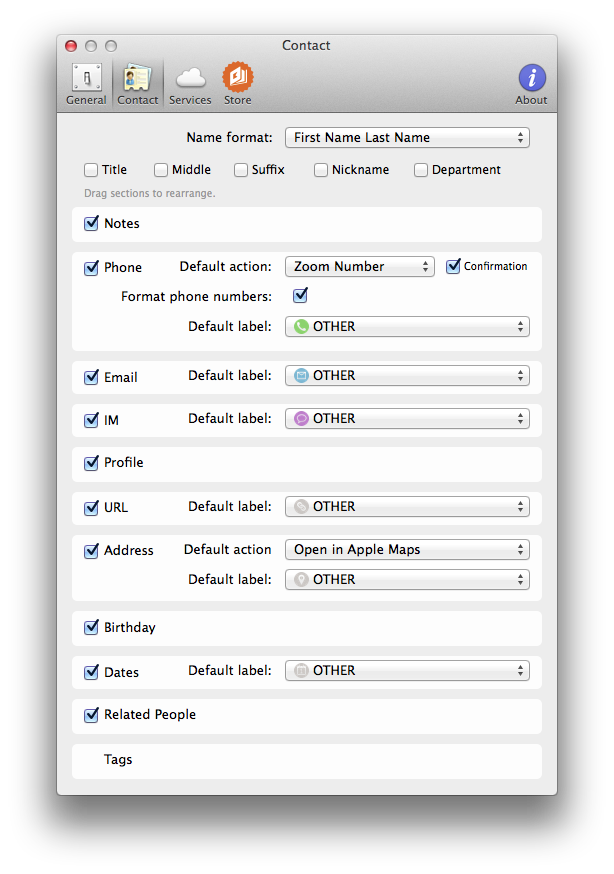Uncheck the Email section checkbox

[91, 377]
